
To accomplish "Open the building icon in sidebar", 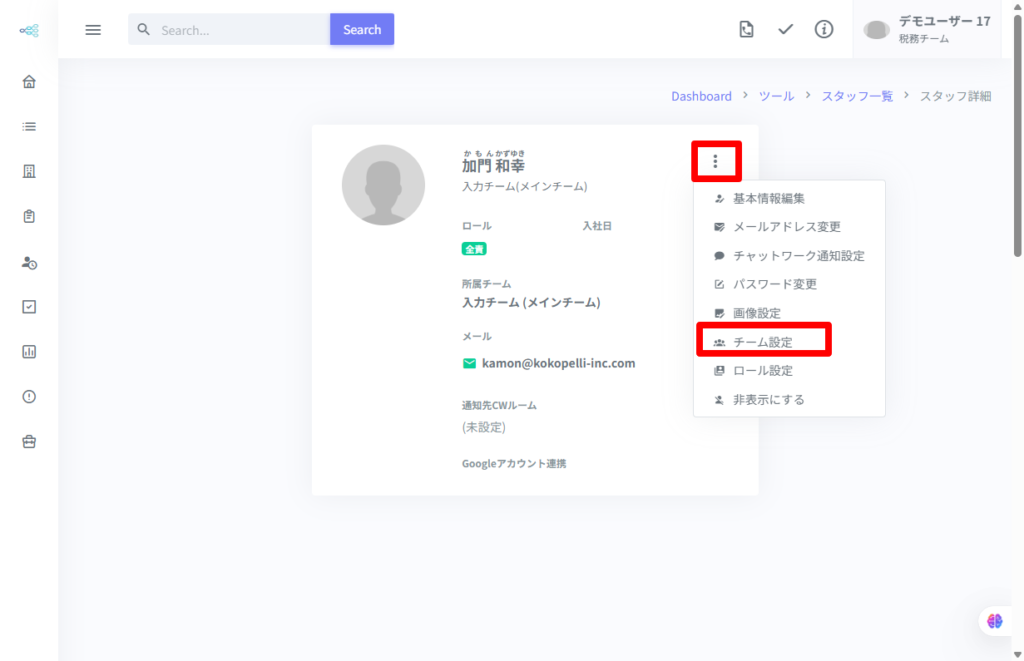I will pyautogui.click(x=29, y=171).
